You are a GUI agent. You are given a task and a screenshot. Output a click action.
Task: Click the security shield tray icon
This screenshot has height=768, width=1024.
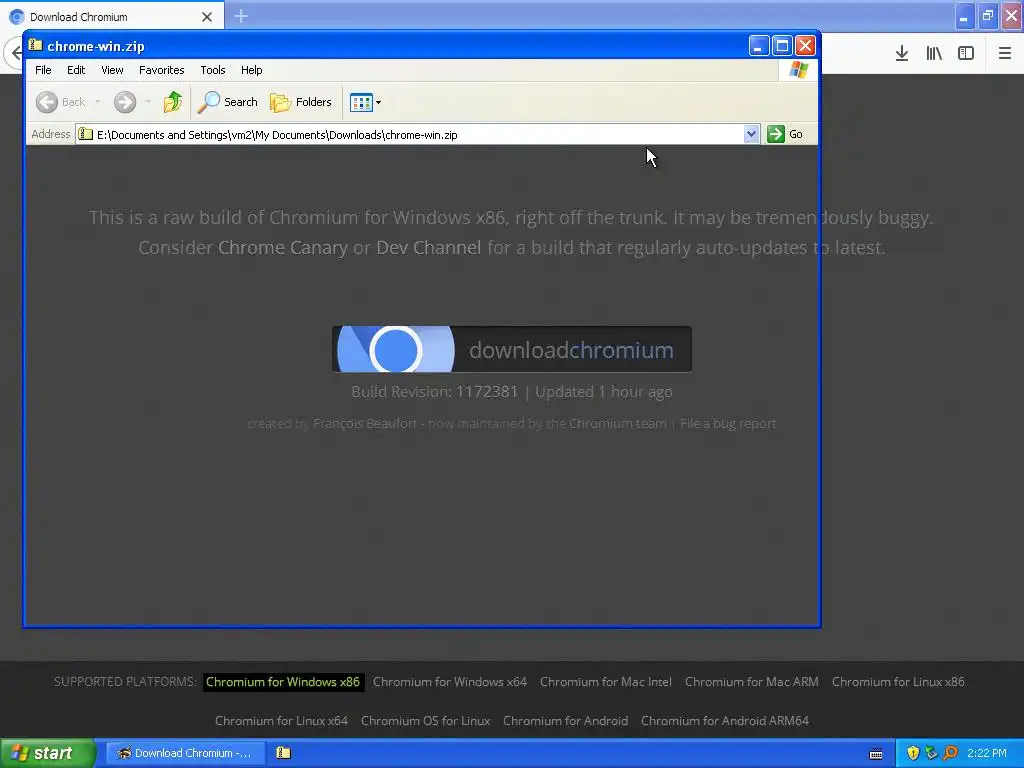[913, 753]
